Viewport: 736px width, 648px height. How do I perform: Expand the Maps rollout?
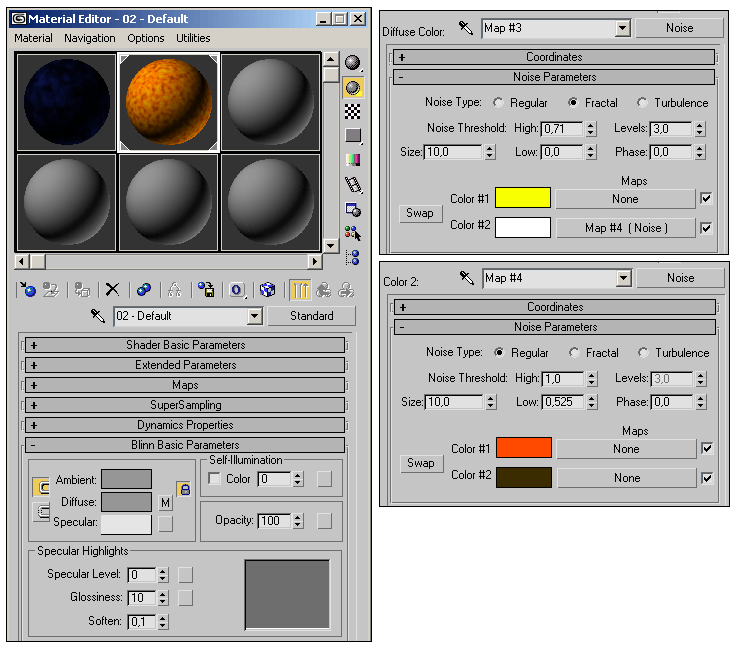tap(185, 385)
